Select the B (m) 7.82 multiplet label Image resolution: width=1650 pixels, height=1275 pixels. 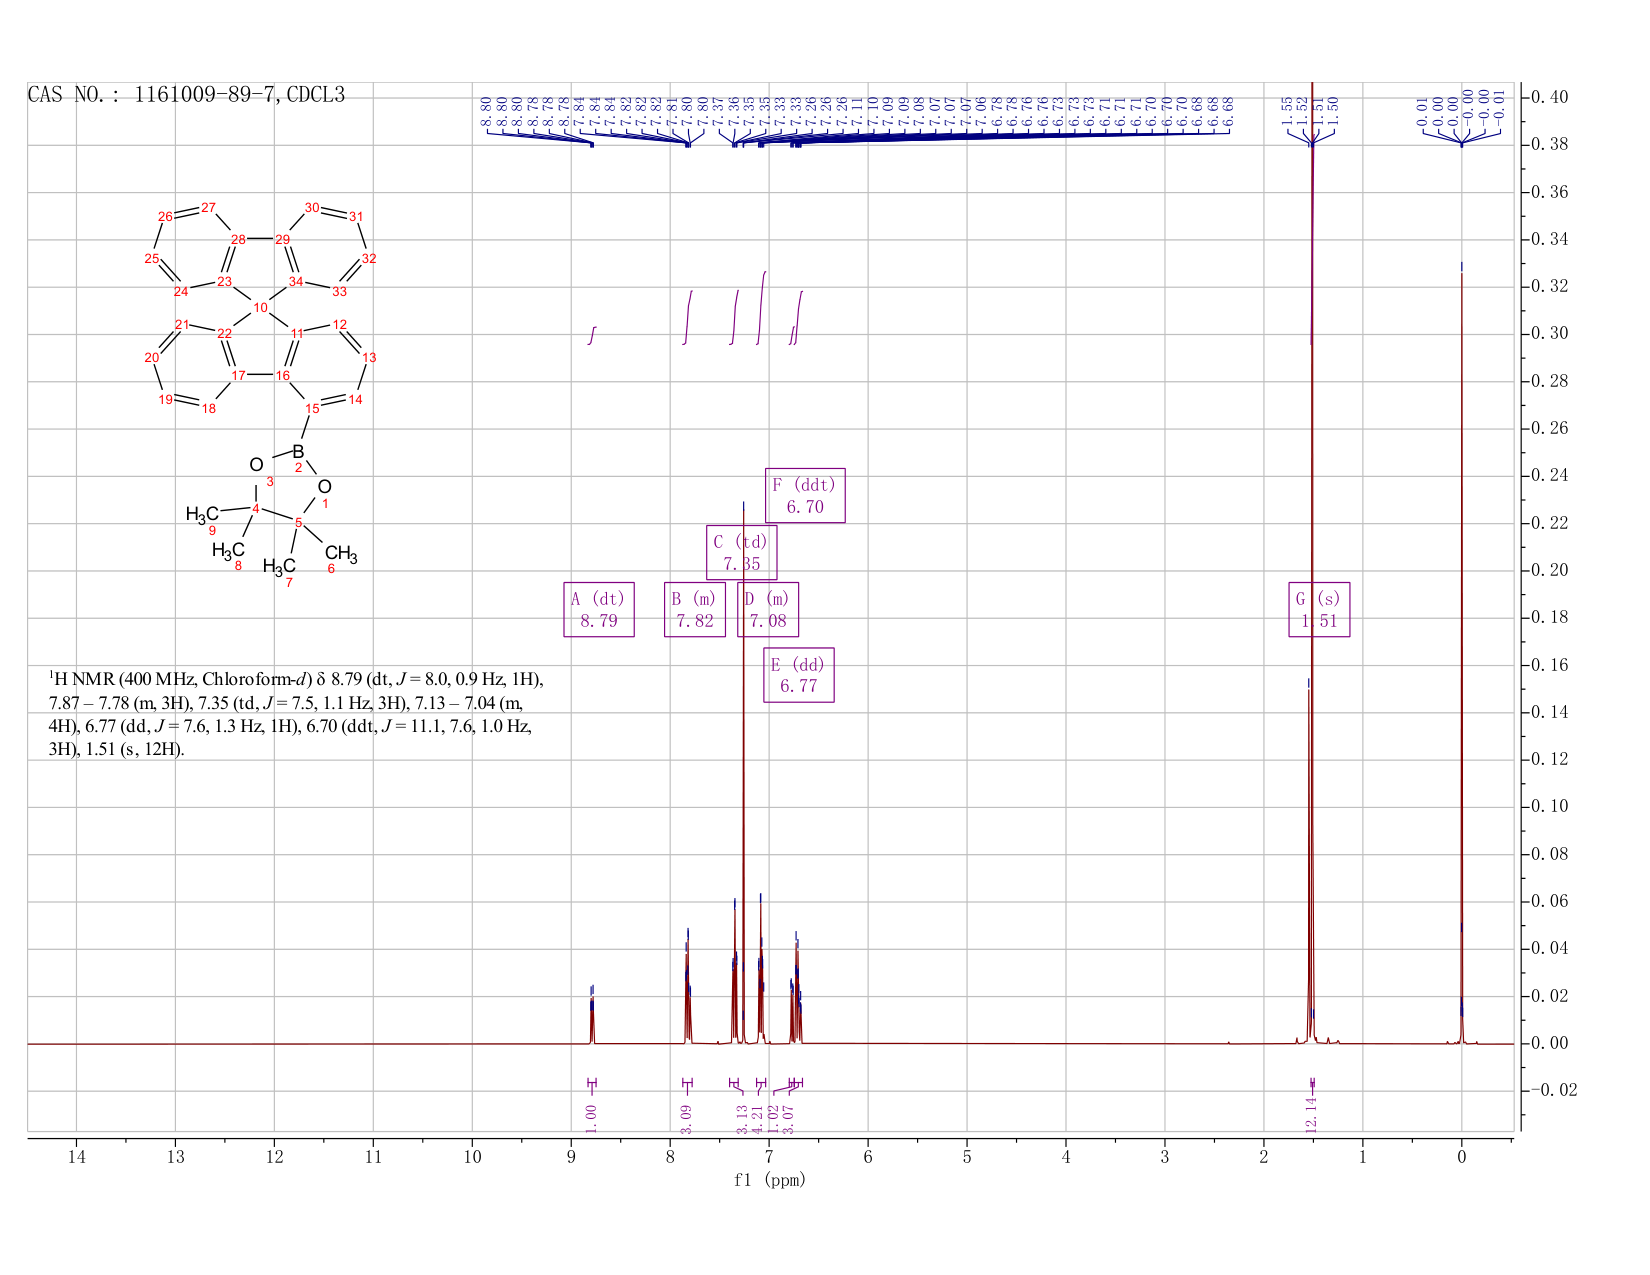(695, 610)
